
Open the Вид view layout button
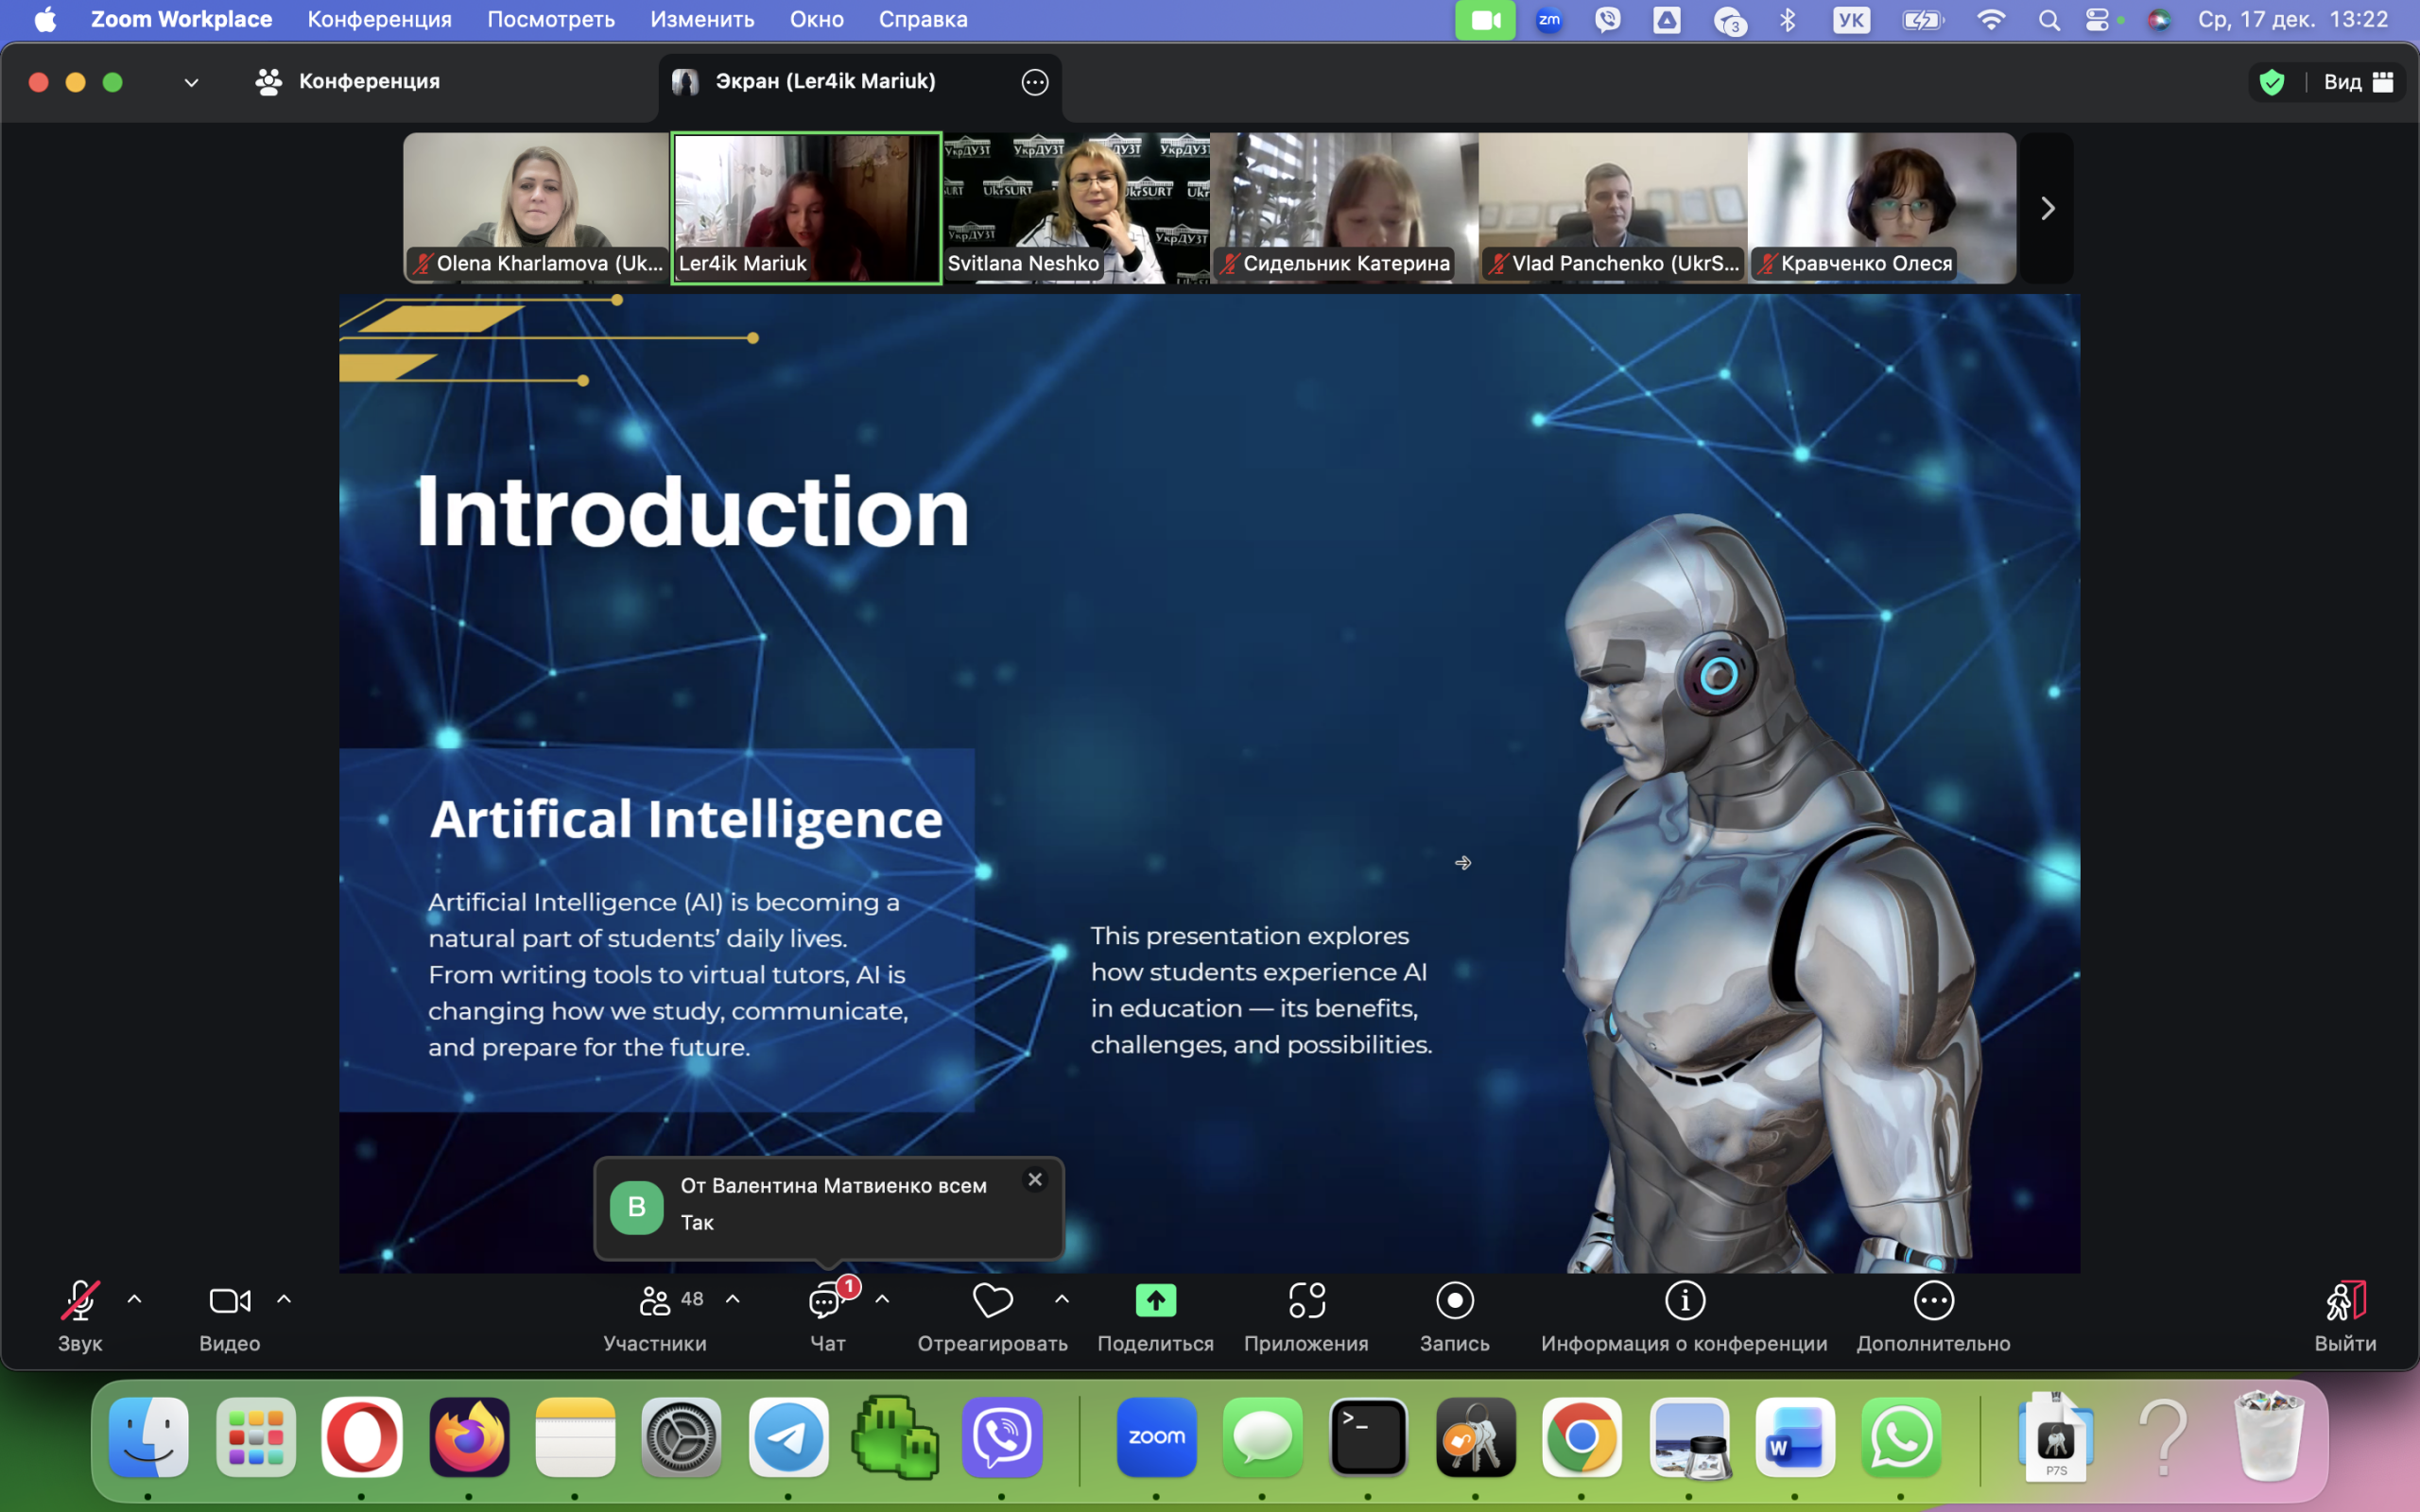click(x=2358, y=82)
